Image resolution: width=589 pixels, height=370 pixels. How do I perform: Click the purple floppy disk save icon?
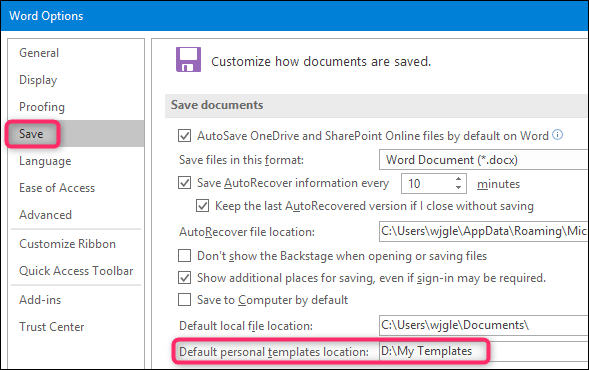[189, 59]
